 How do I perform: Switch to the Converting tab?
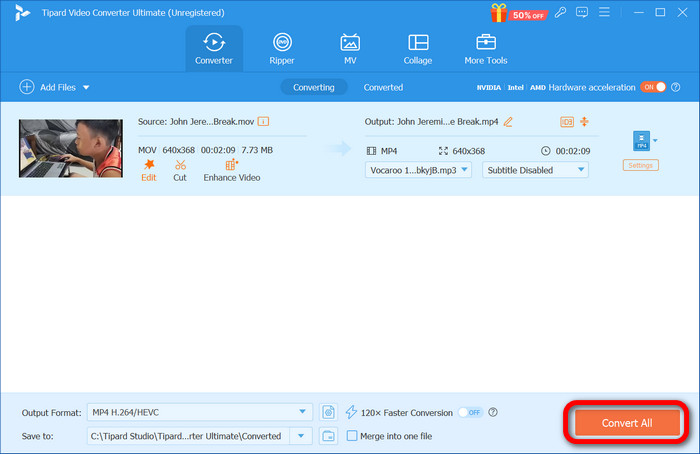(x=314, y=87)
